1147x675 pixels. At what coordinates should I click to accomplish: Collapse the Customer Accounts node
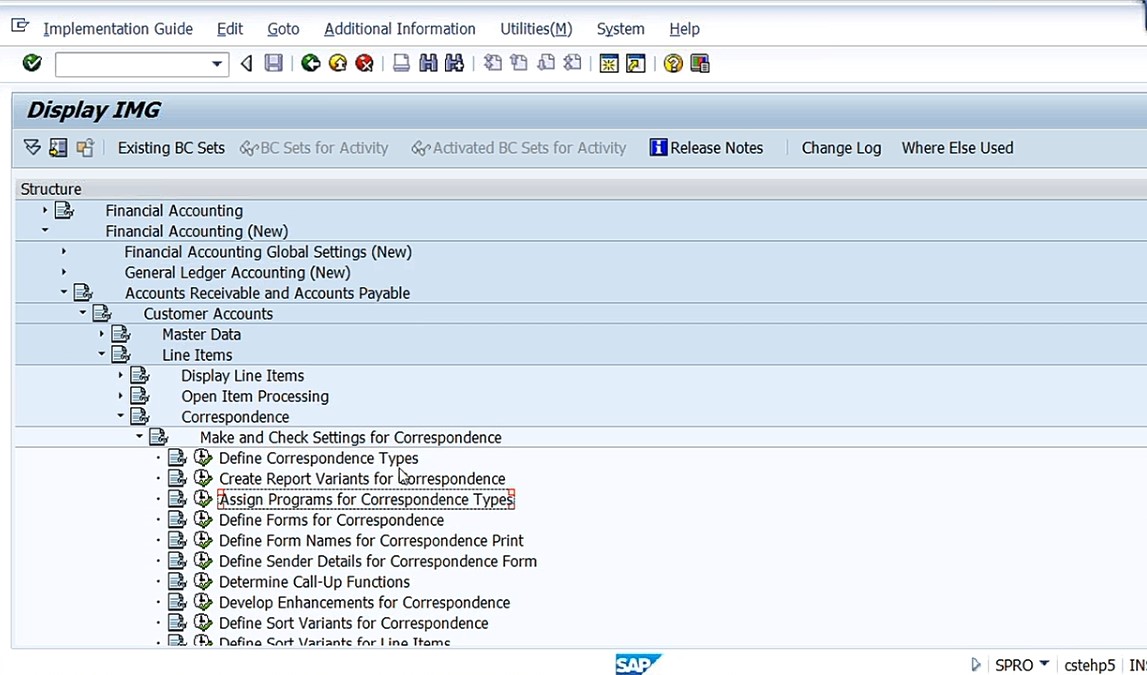pyautogui.click(x=83, y=313)
